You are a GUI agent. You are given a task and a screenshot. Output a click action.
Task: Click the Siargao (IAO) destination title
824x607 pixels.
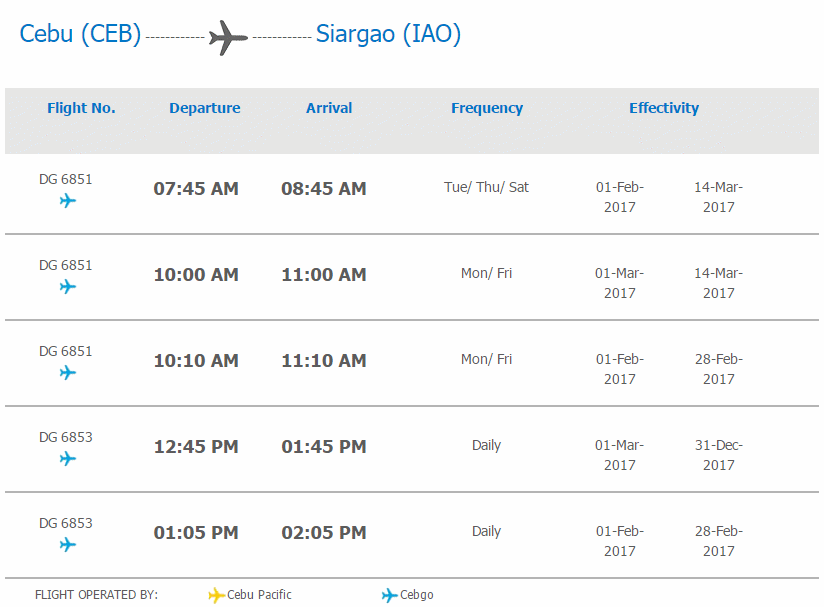point(388,34)
